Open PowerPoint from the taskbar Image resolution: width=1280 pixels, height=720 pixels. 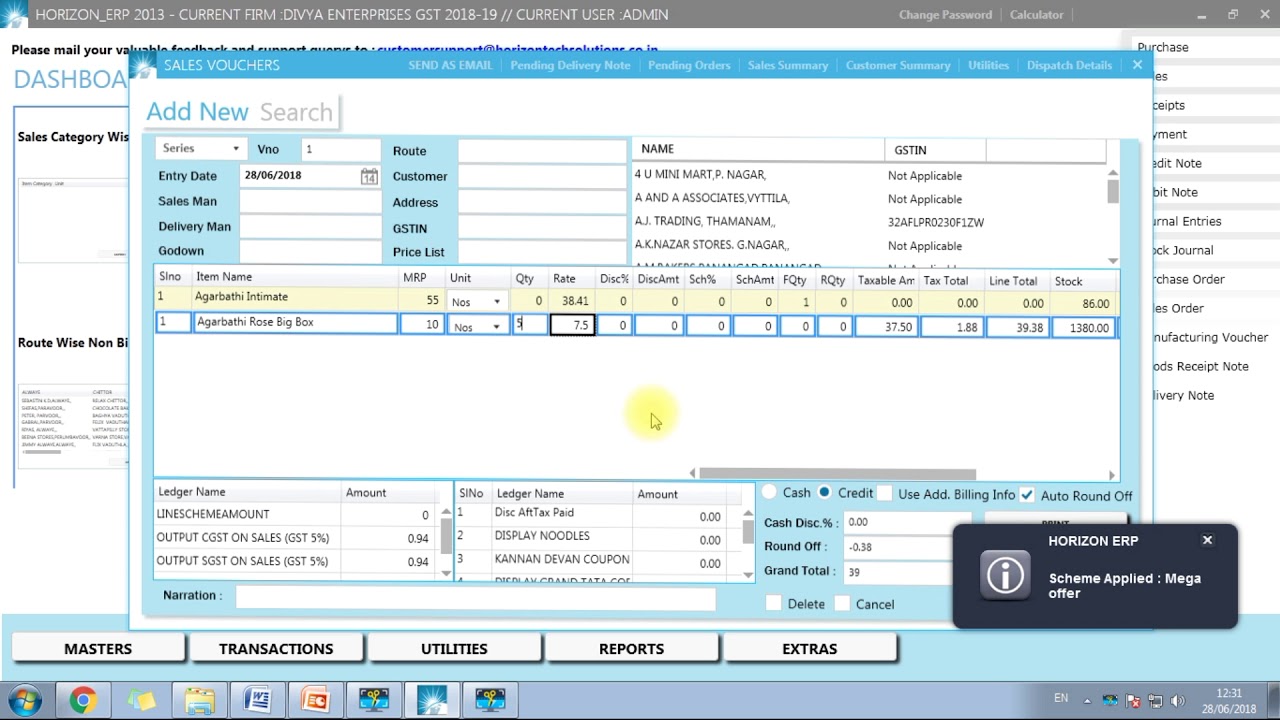click(315, 700)
